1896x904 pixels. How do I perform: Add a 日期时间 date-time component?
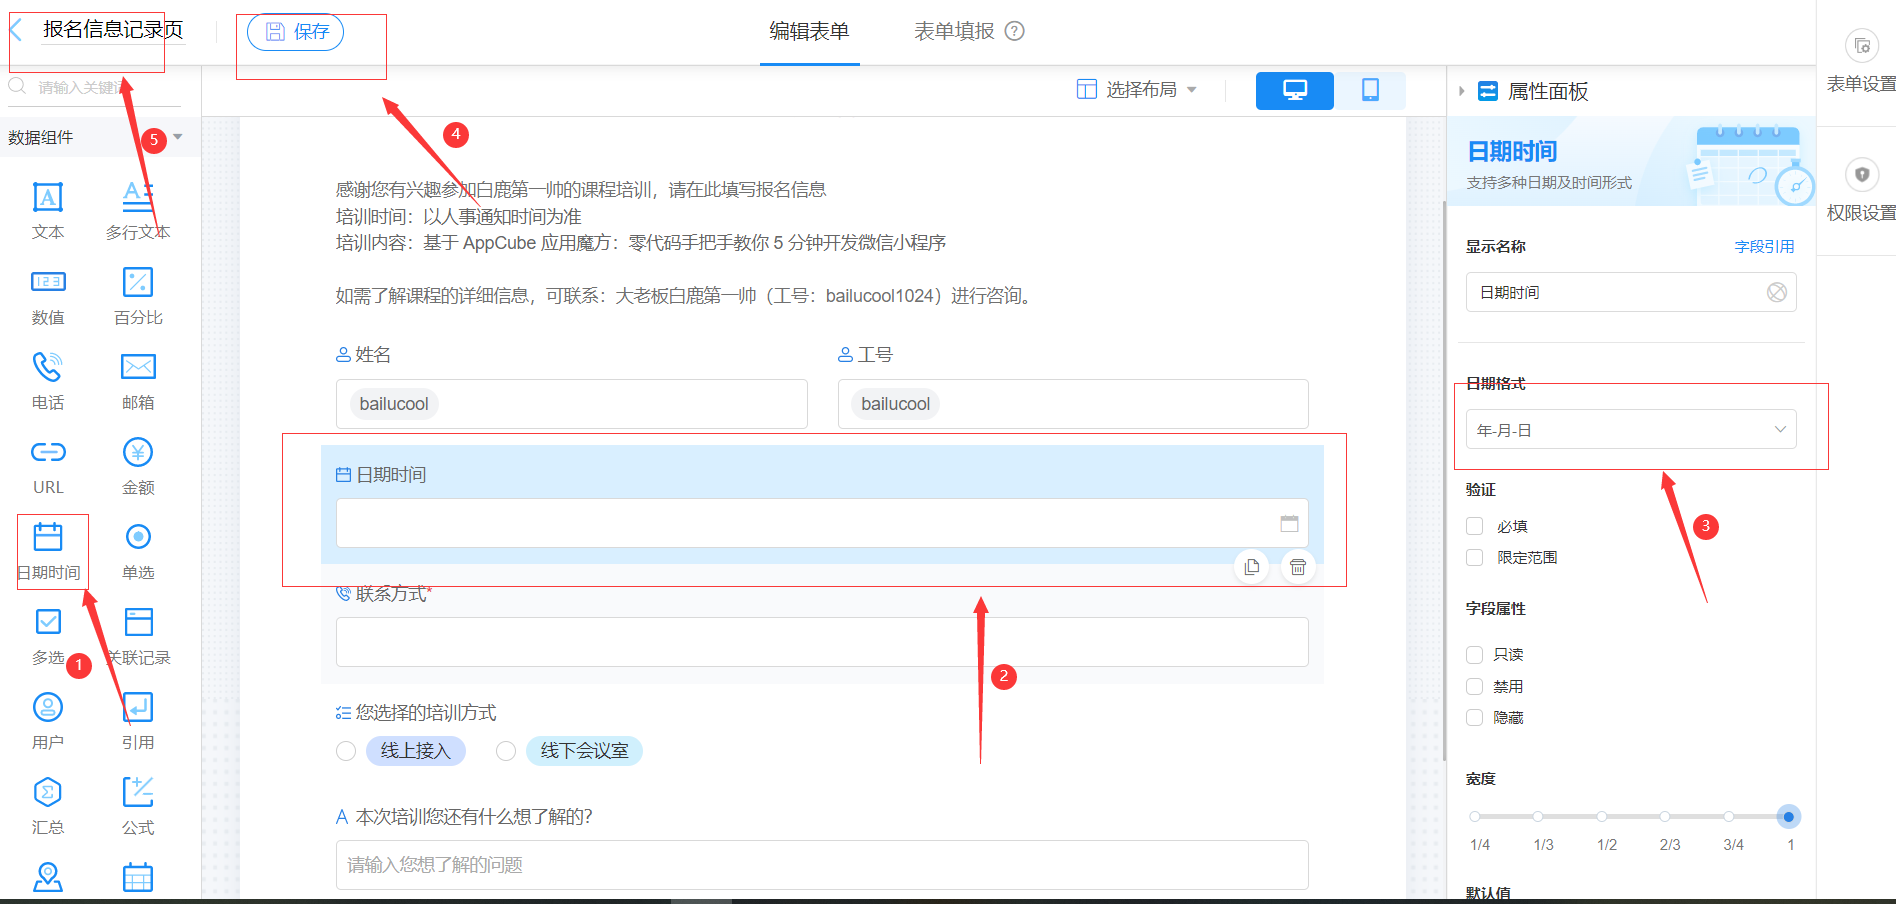tap(48, 551)
